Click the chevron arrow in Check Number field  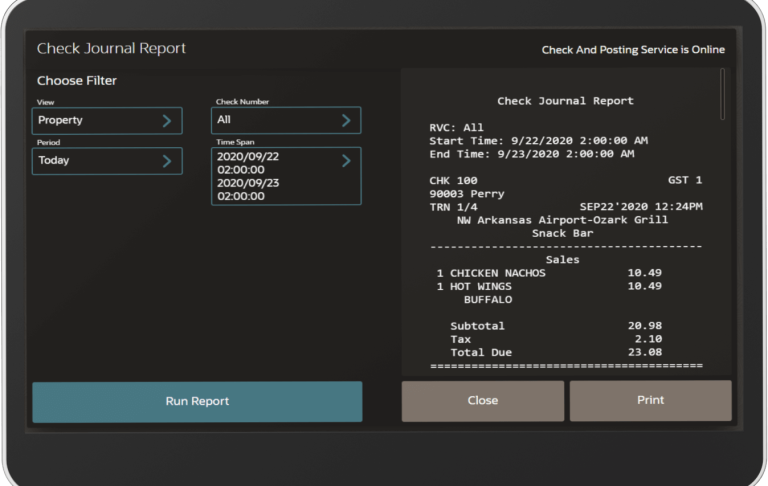pyautogui.click(x=346, y=121)
